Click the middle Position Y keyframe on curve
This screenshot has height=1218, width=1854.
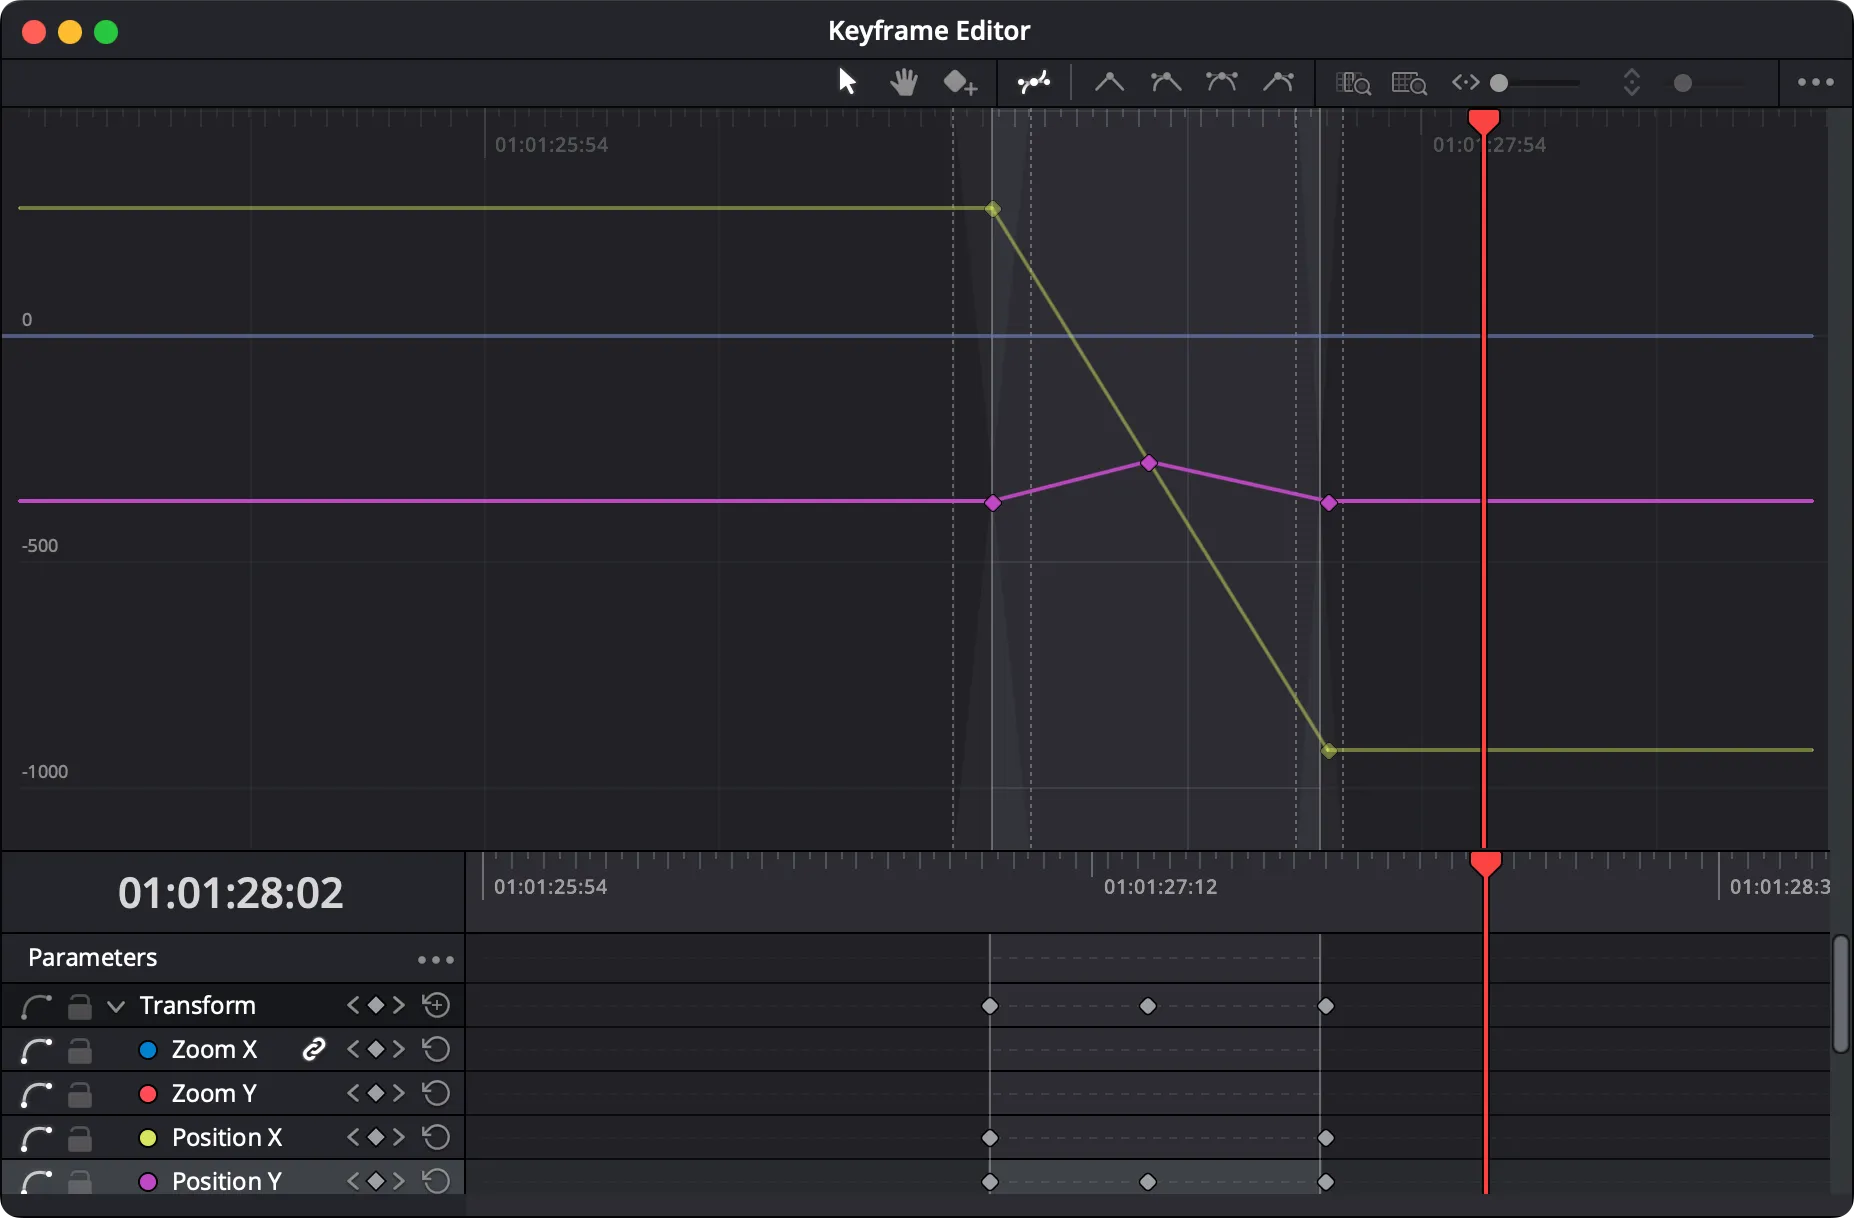(x=1149, y=463)
